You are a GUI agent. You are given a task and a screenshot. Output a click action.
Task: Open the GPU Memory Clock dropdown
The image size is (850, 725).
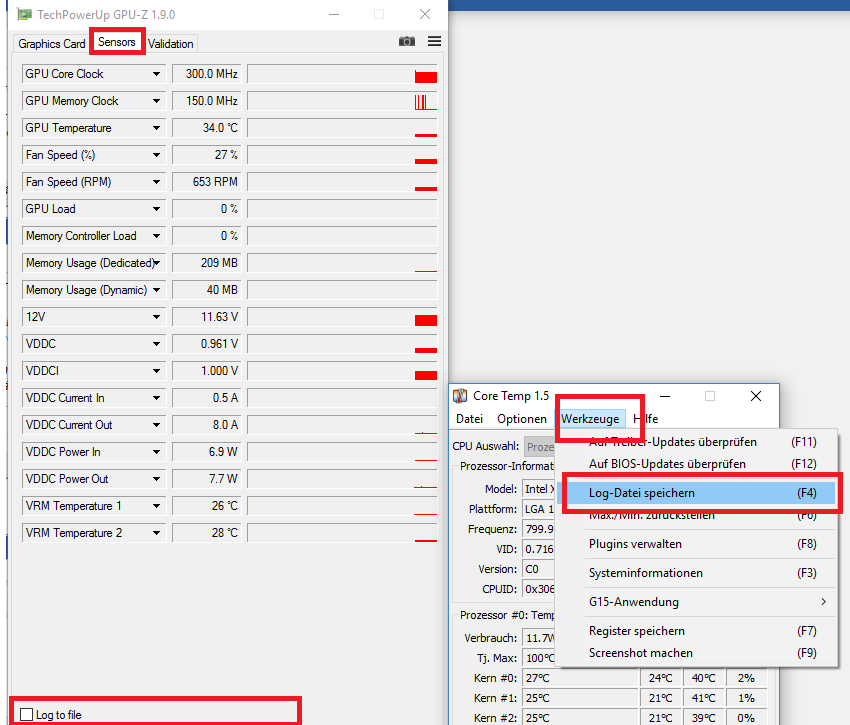tap(156, 101)
